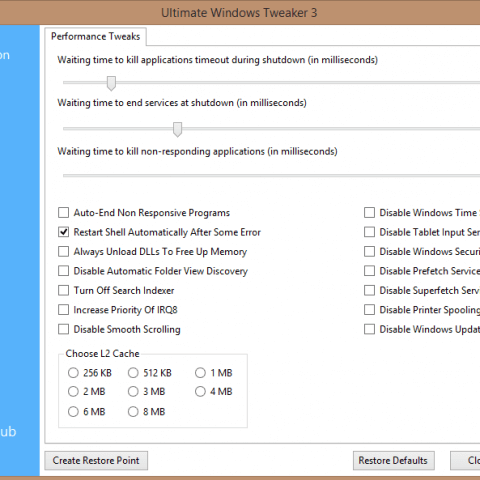Click the kill non-responding applications label
Image resolution: width=480 pixels, height=480 pixels.
197,151
